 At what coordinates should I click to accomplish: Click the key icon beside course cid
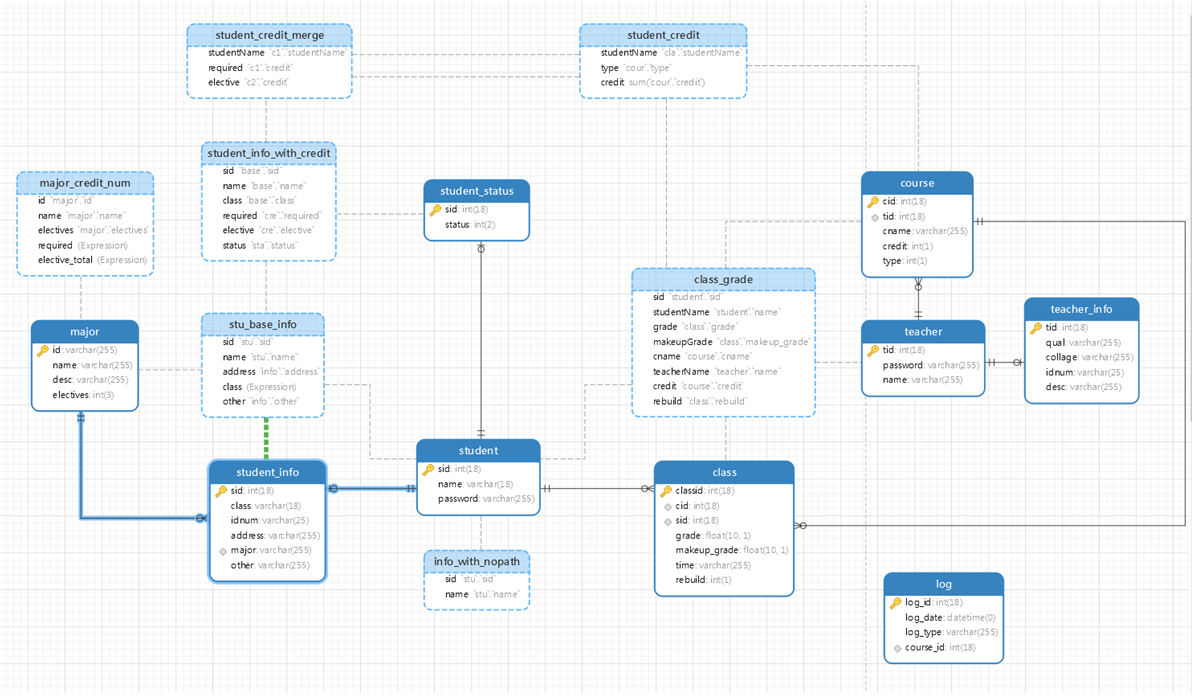point(873,202)
